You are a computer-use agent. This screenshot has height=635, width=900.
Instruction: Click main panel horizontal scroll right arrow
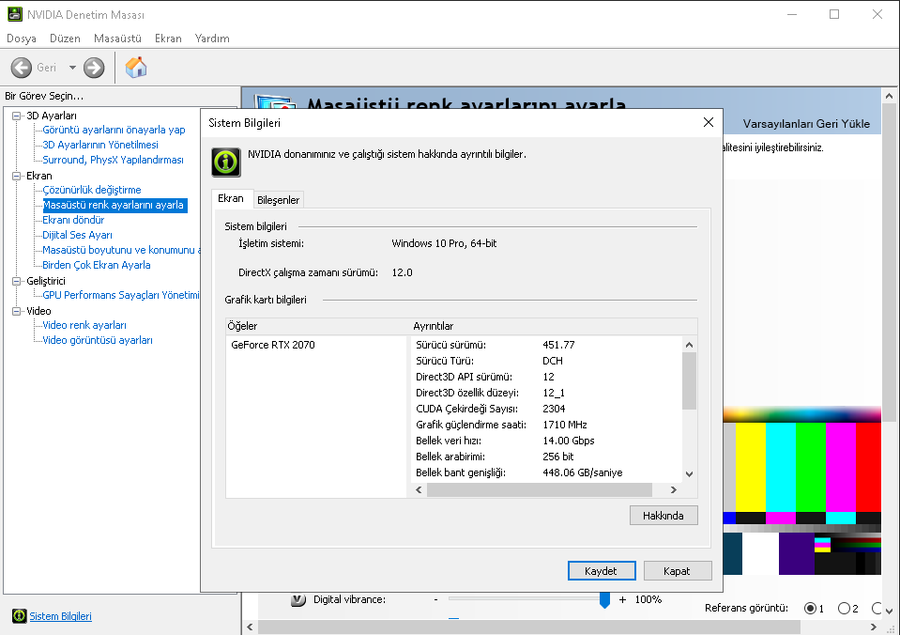(x=874, y=627)
